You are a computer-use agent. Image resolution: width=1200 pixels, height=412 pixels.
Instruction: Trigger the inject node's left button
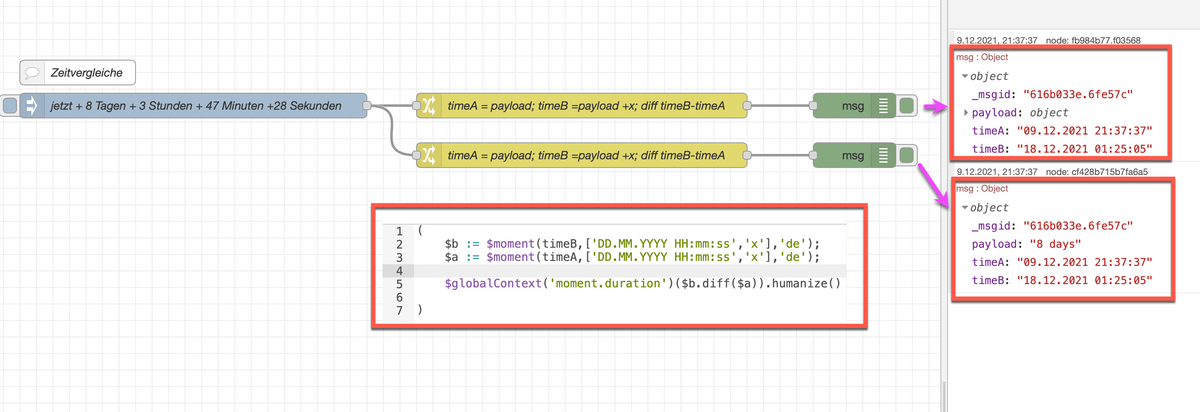pyautogui.click(x=10, y=105)
